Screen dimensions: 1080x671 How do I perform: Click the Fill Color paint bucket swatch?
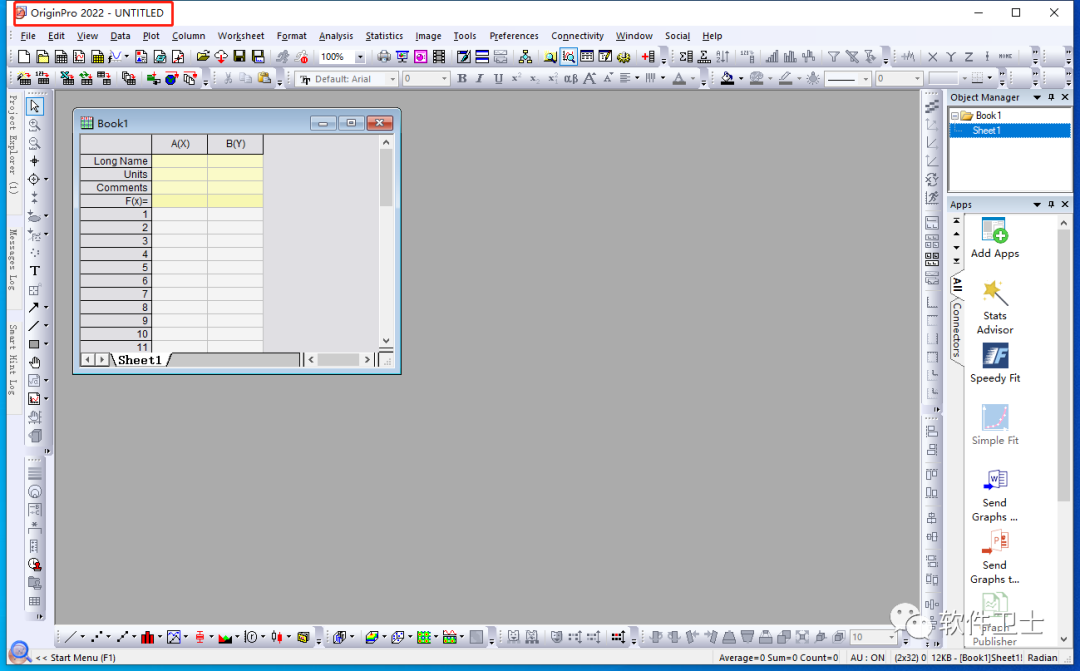pyautogui.click(x=727, y=79)
